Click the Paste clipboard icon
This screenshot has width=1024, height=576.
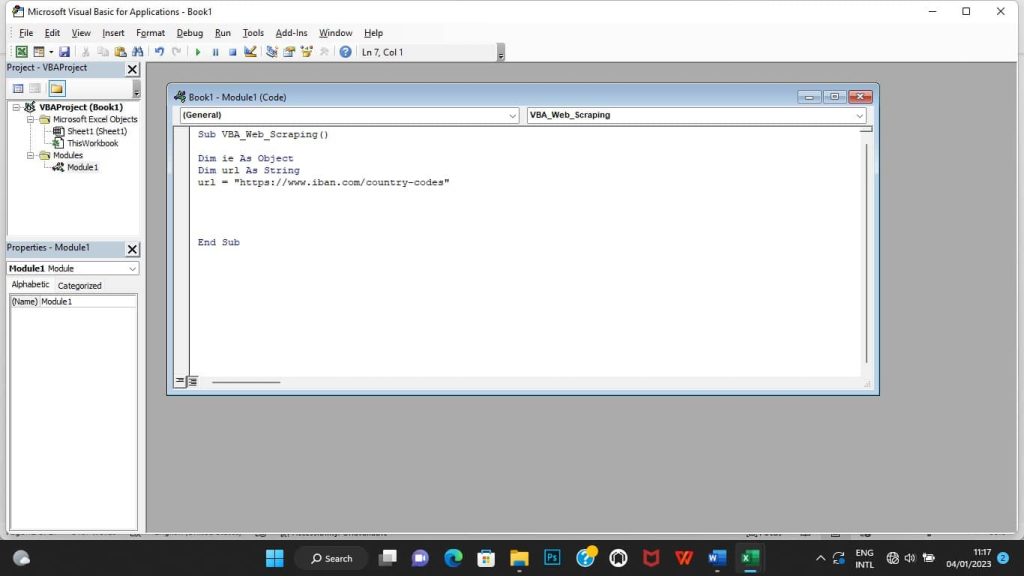pos(120,52)
